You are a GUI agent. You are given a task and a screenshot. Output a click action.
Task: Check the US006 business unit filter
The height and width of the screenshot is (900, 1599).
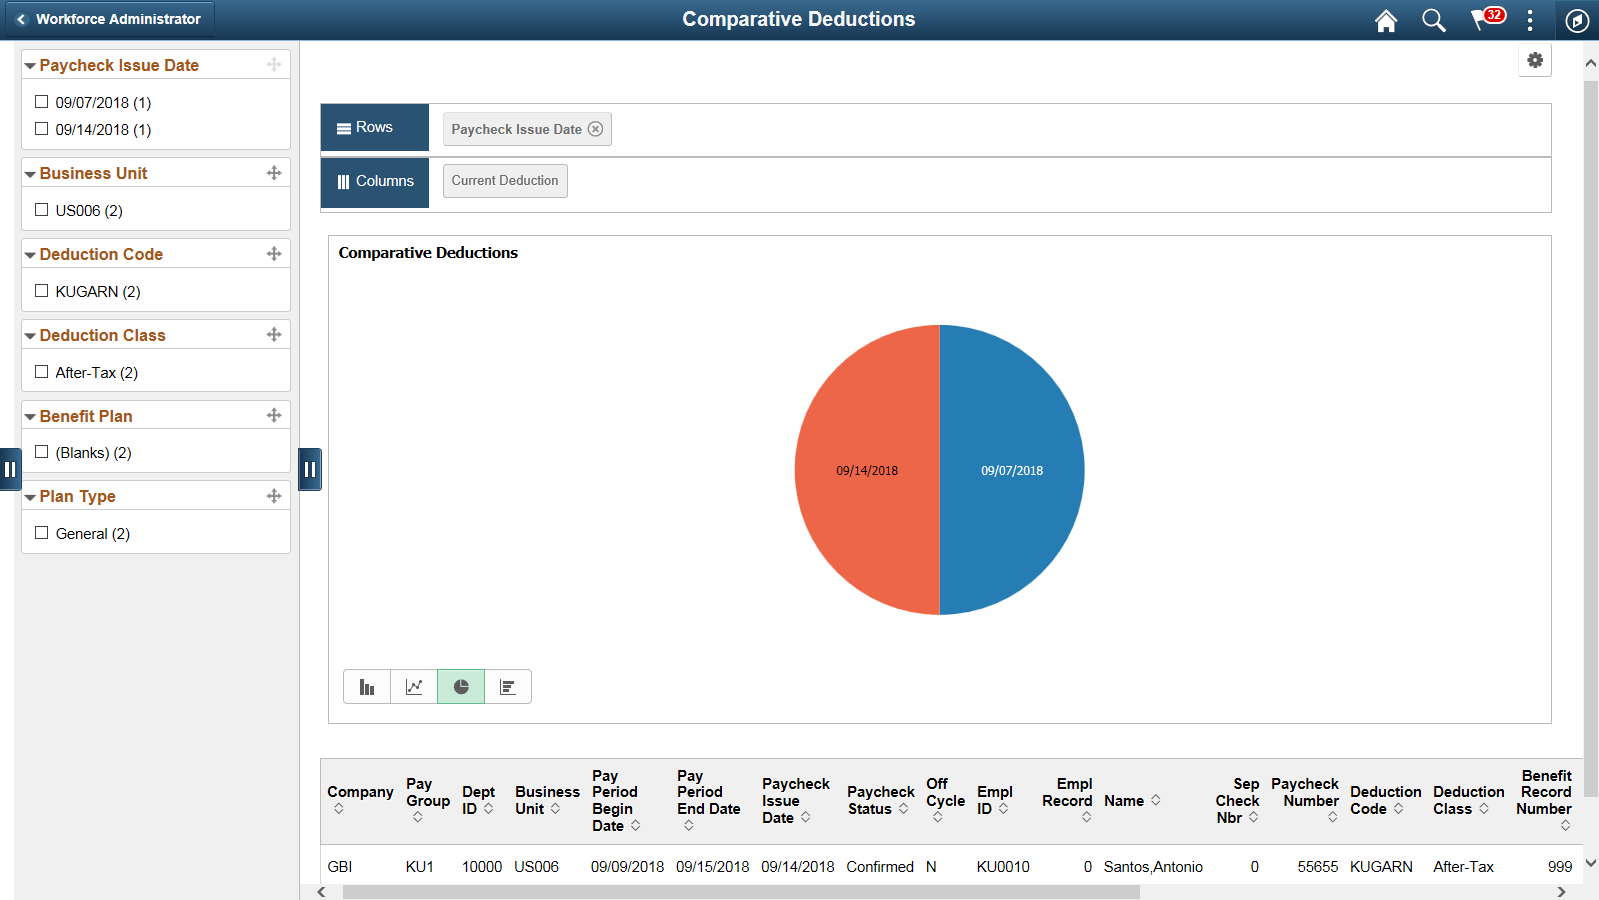click(42, 210)
